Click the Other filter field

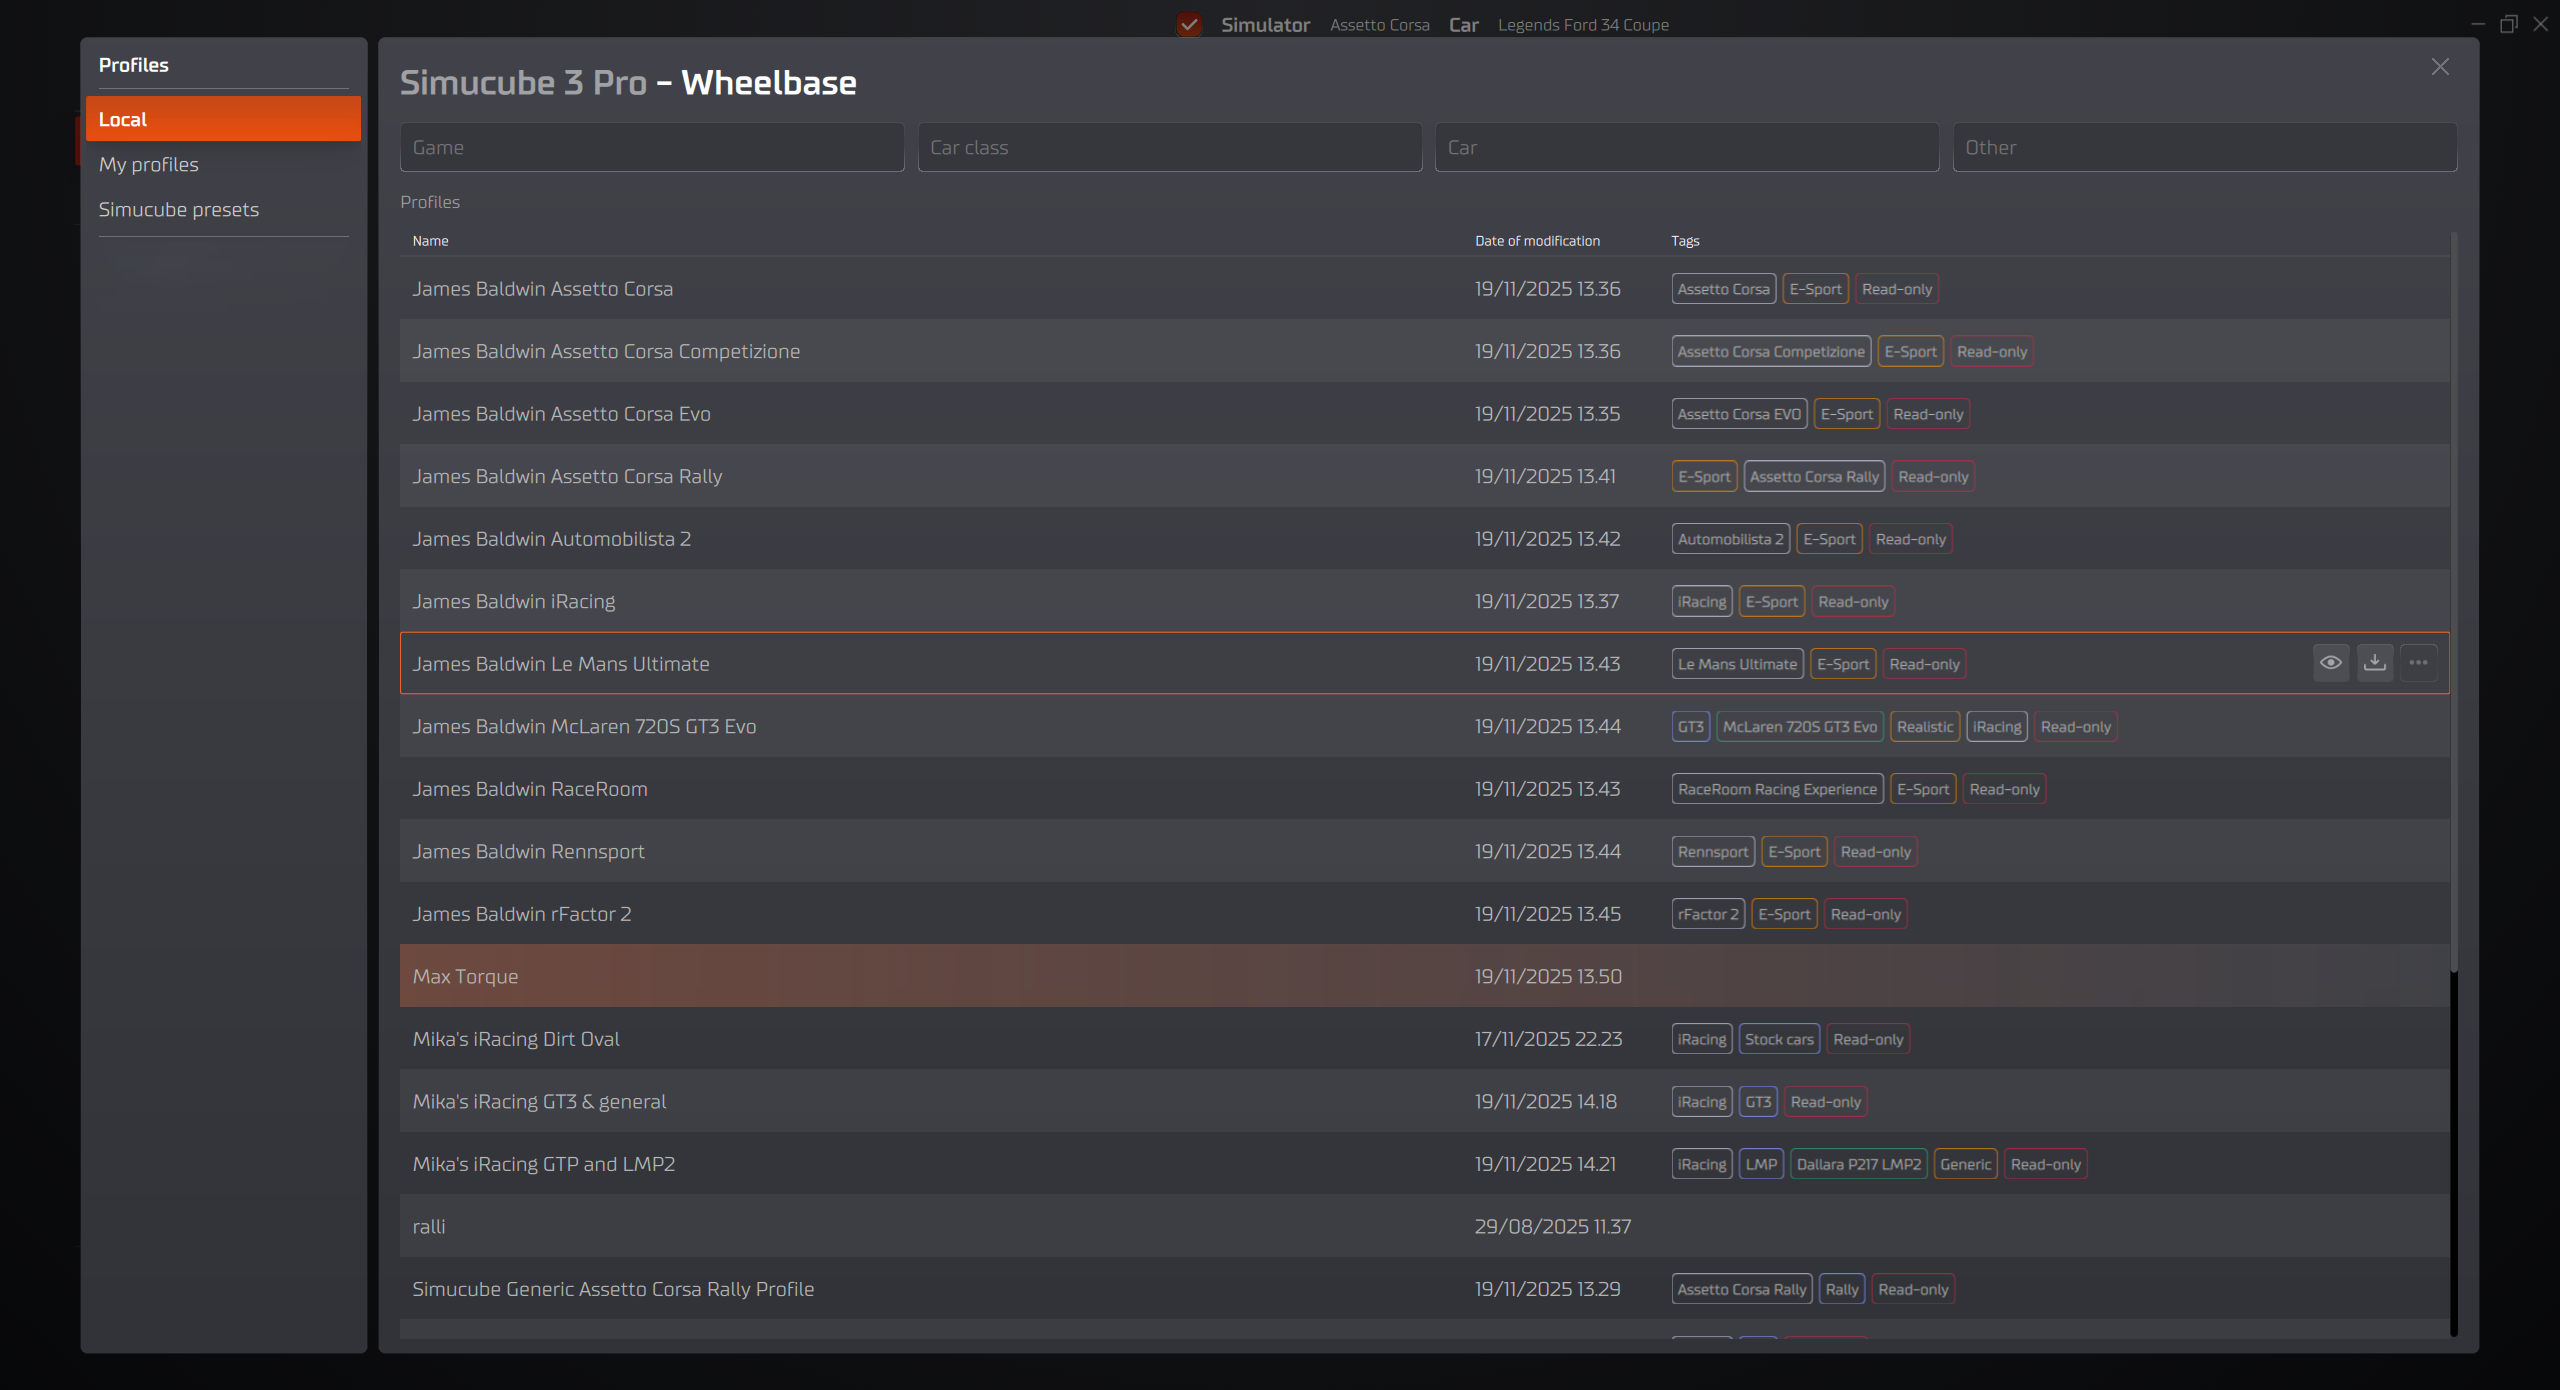pyautogui.click(x=2204, y=147)
